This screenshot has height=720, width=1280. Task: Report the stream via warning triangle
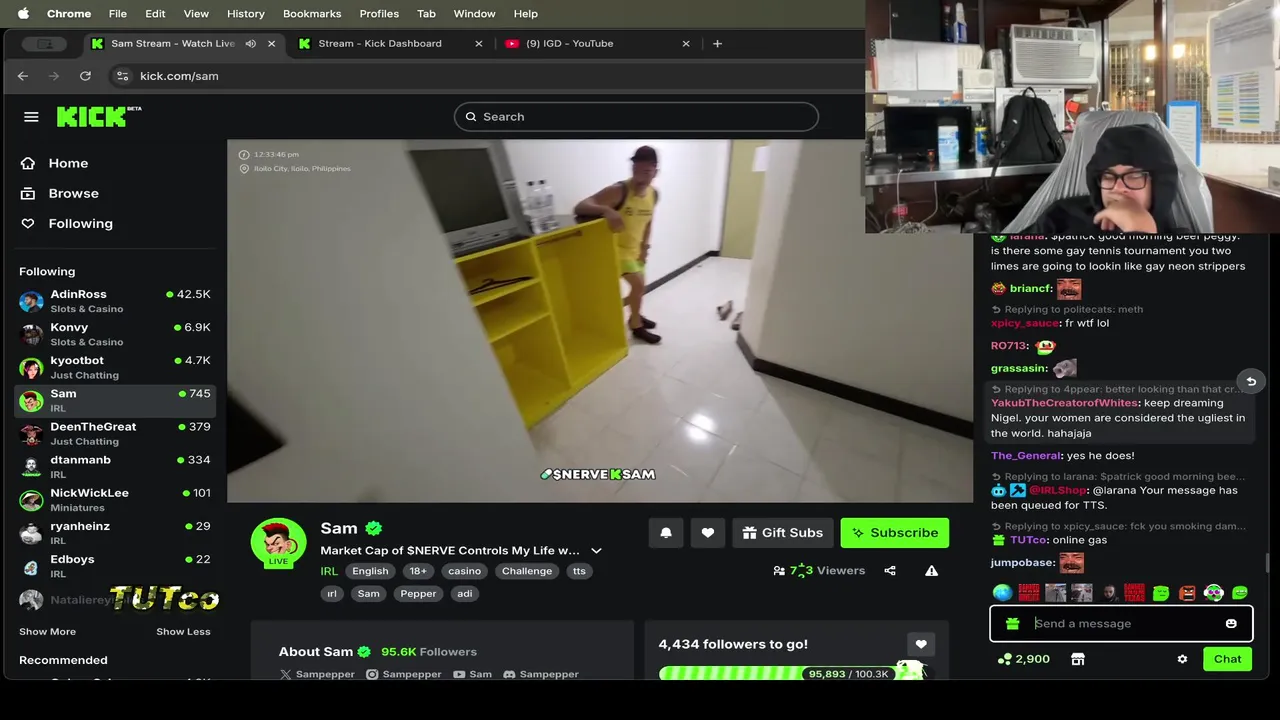tap(931, 571)
